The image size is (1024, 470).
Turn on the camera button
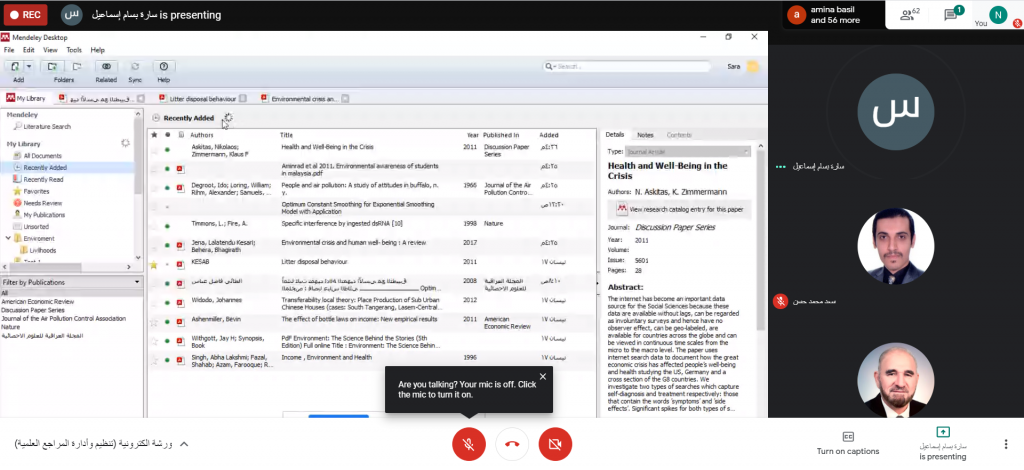pyautogui.click(x=555, y=443)
